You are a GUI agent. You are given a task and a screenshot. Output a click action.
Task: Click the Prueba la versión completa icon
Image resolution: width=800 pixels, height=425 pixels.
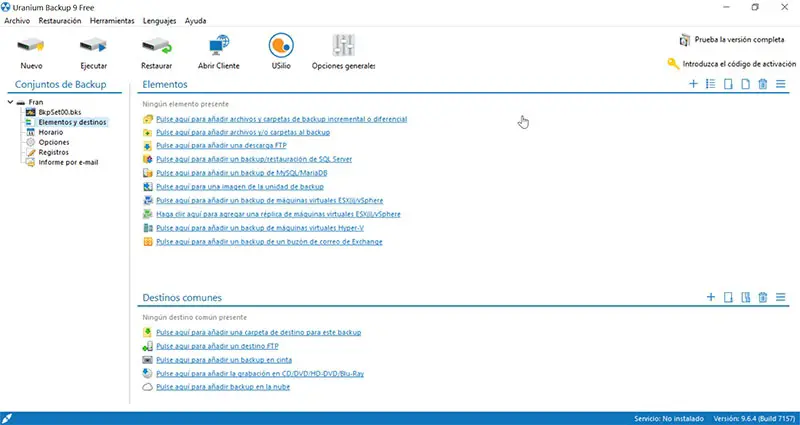click(685, 40)
